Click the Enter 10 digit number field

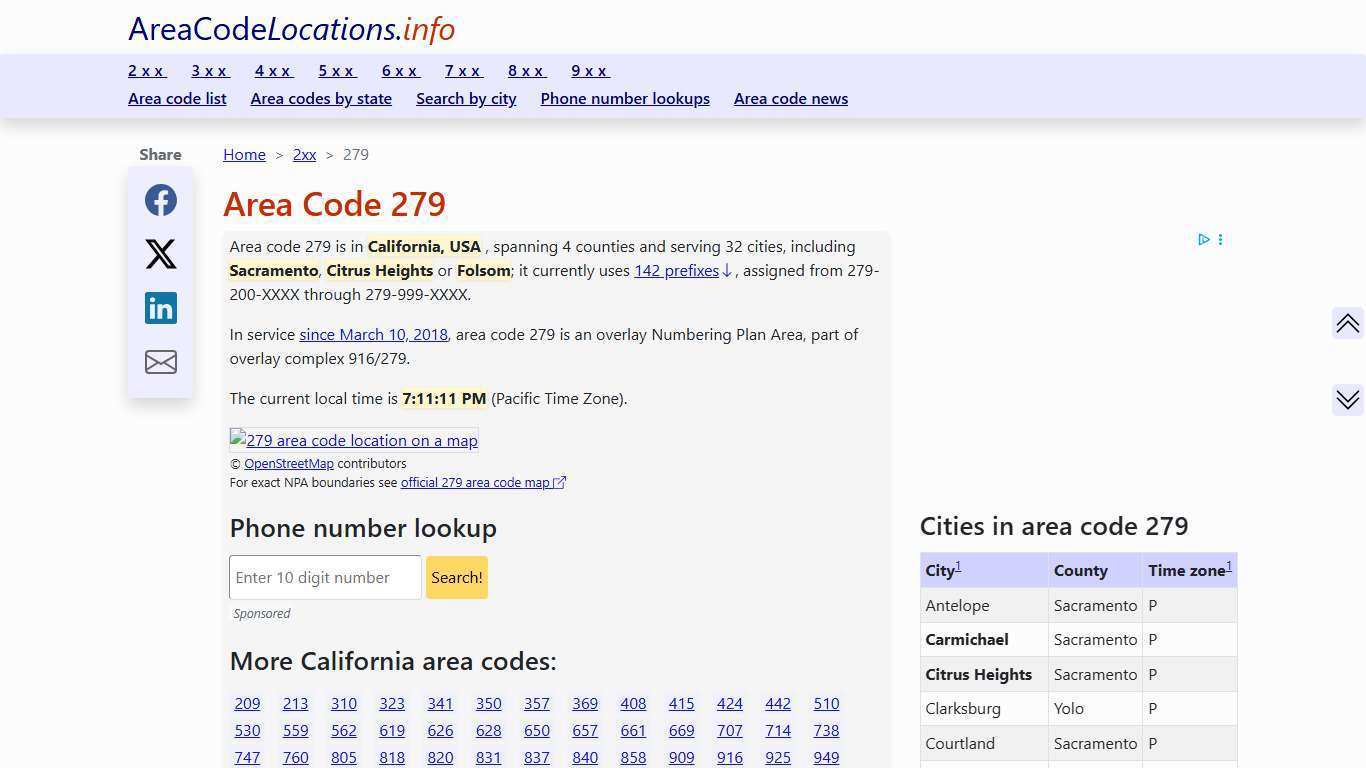click(x=324, y=577)
